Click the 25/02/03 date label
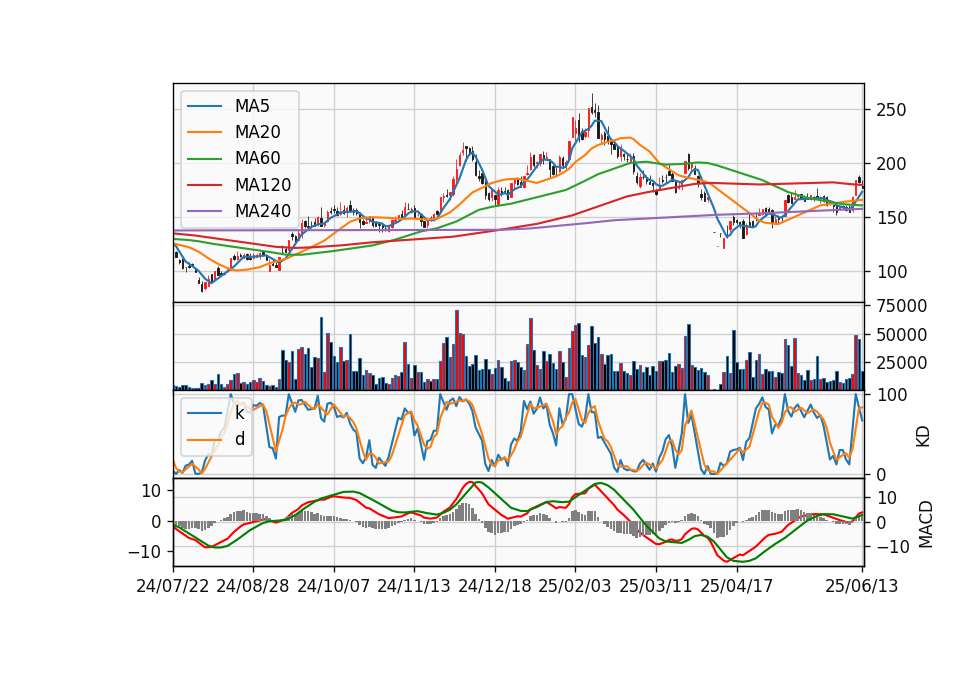Screen dimensions: 960x690 [575, 586]
